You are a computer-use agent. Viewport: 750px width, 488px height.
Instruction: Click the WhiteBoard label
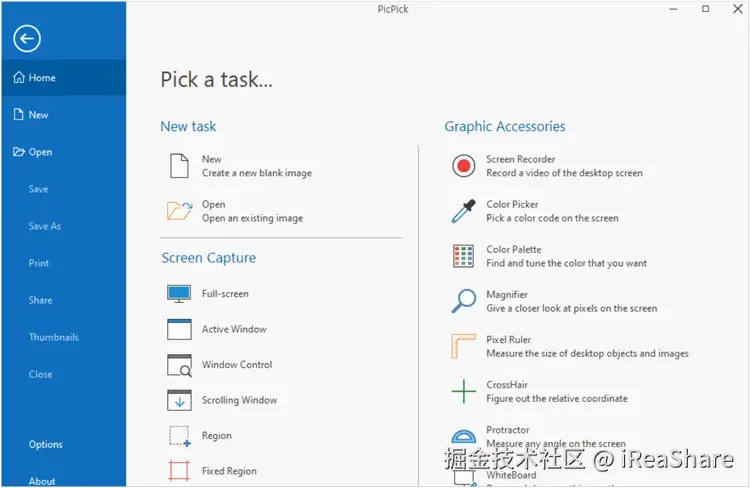[511, 475]
